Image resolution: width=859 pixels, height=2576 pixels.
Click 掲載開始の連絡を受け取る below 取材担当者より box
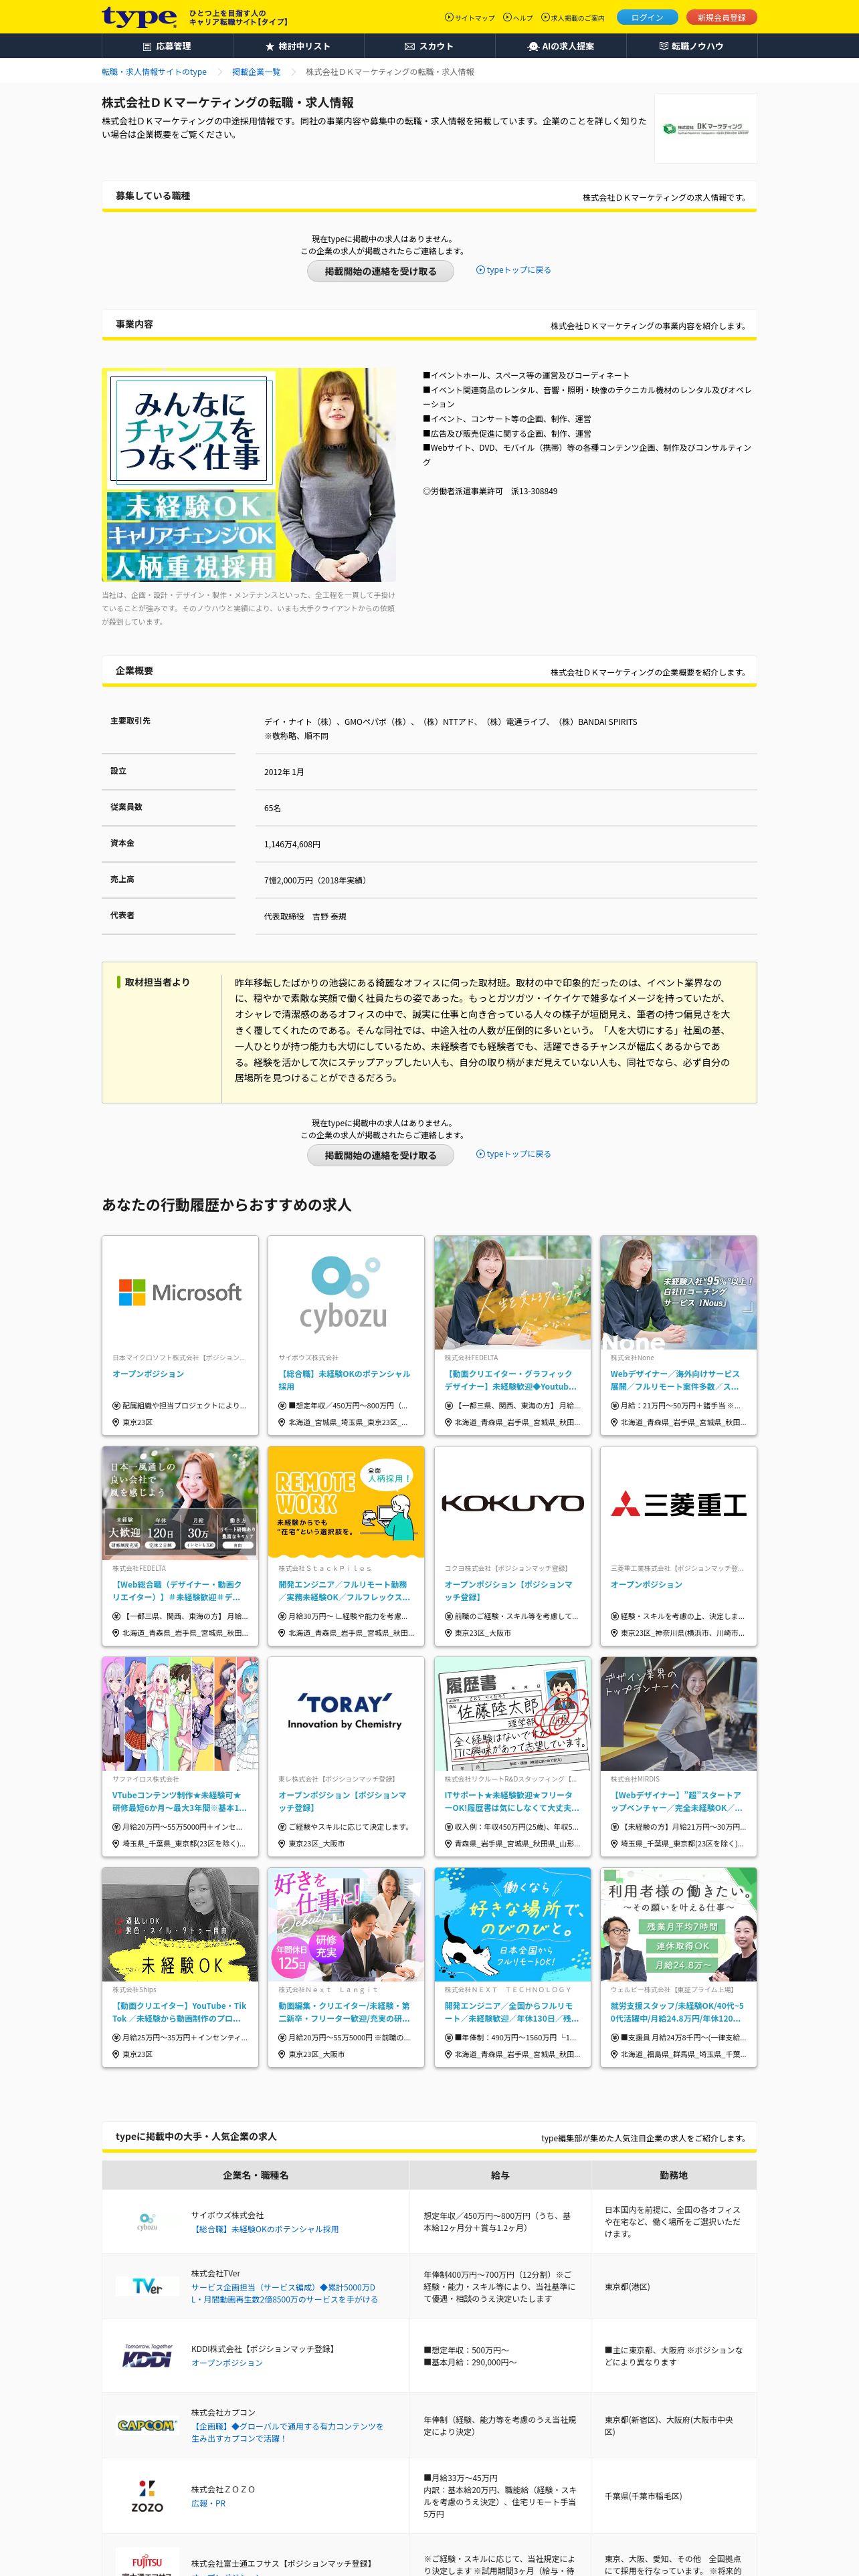[380, 1155]
